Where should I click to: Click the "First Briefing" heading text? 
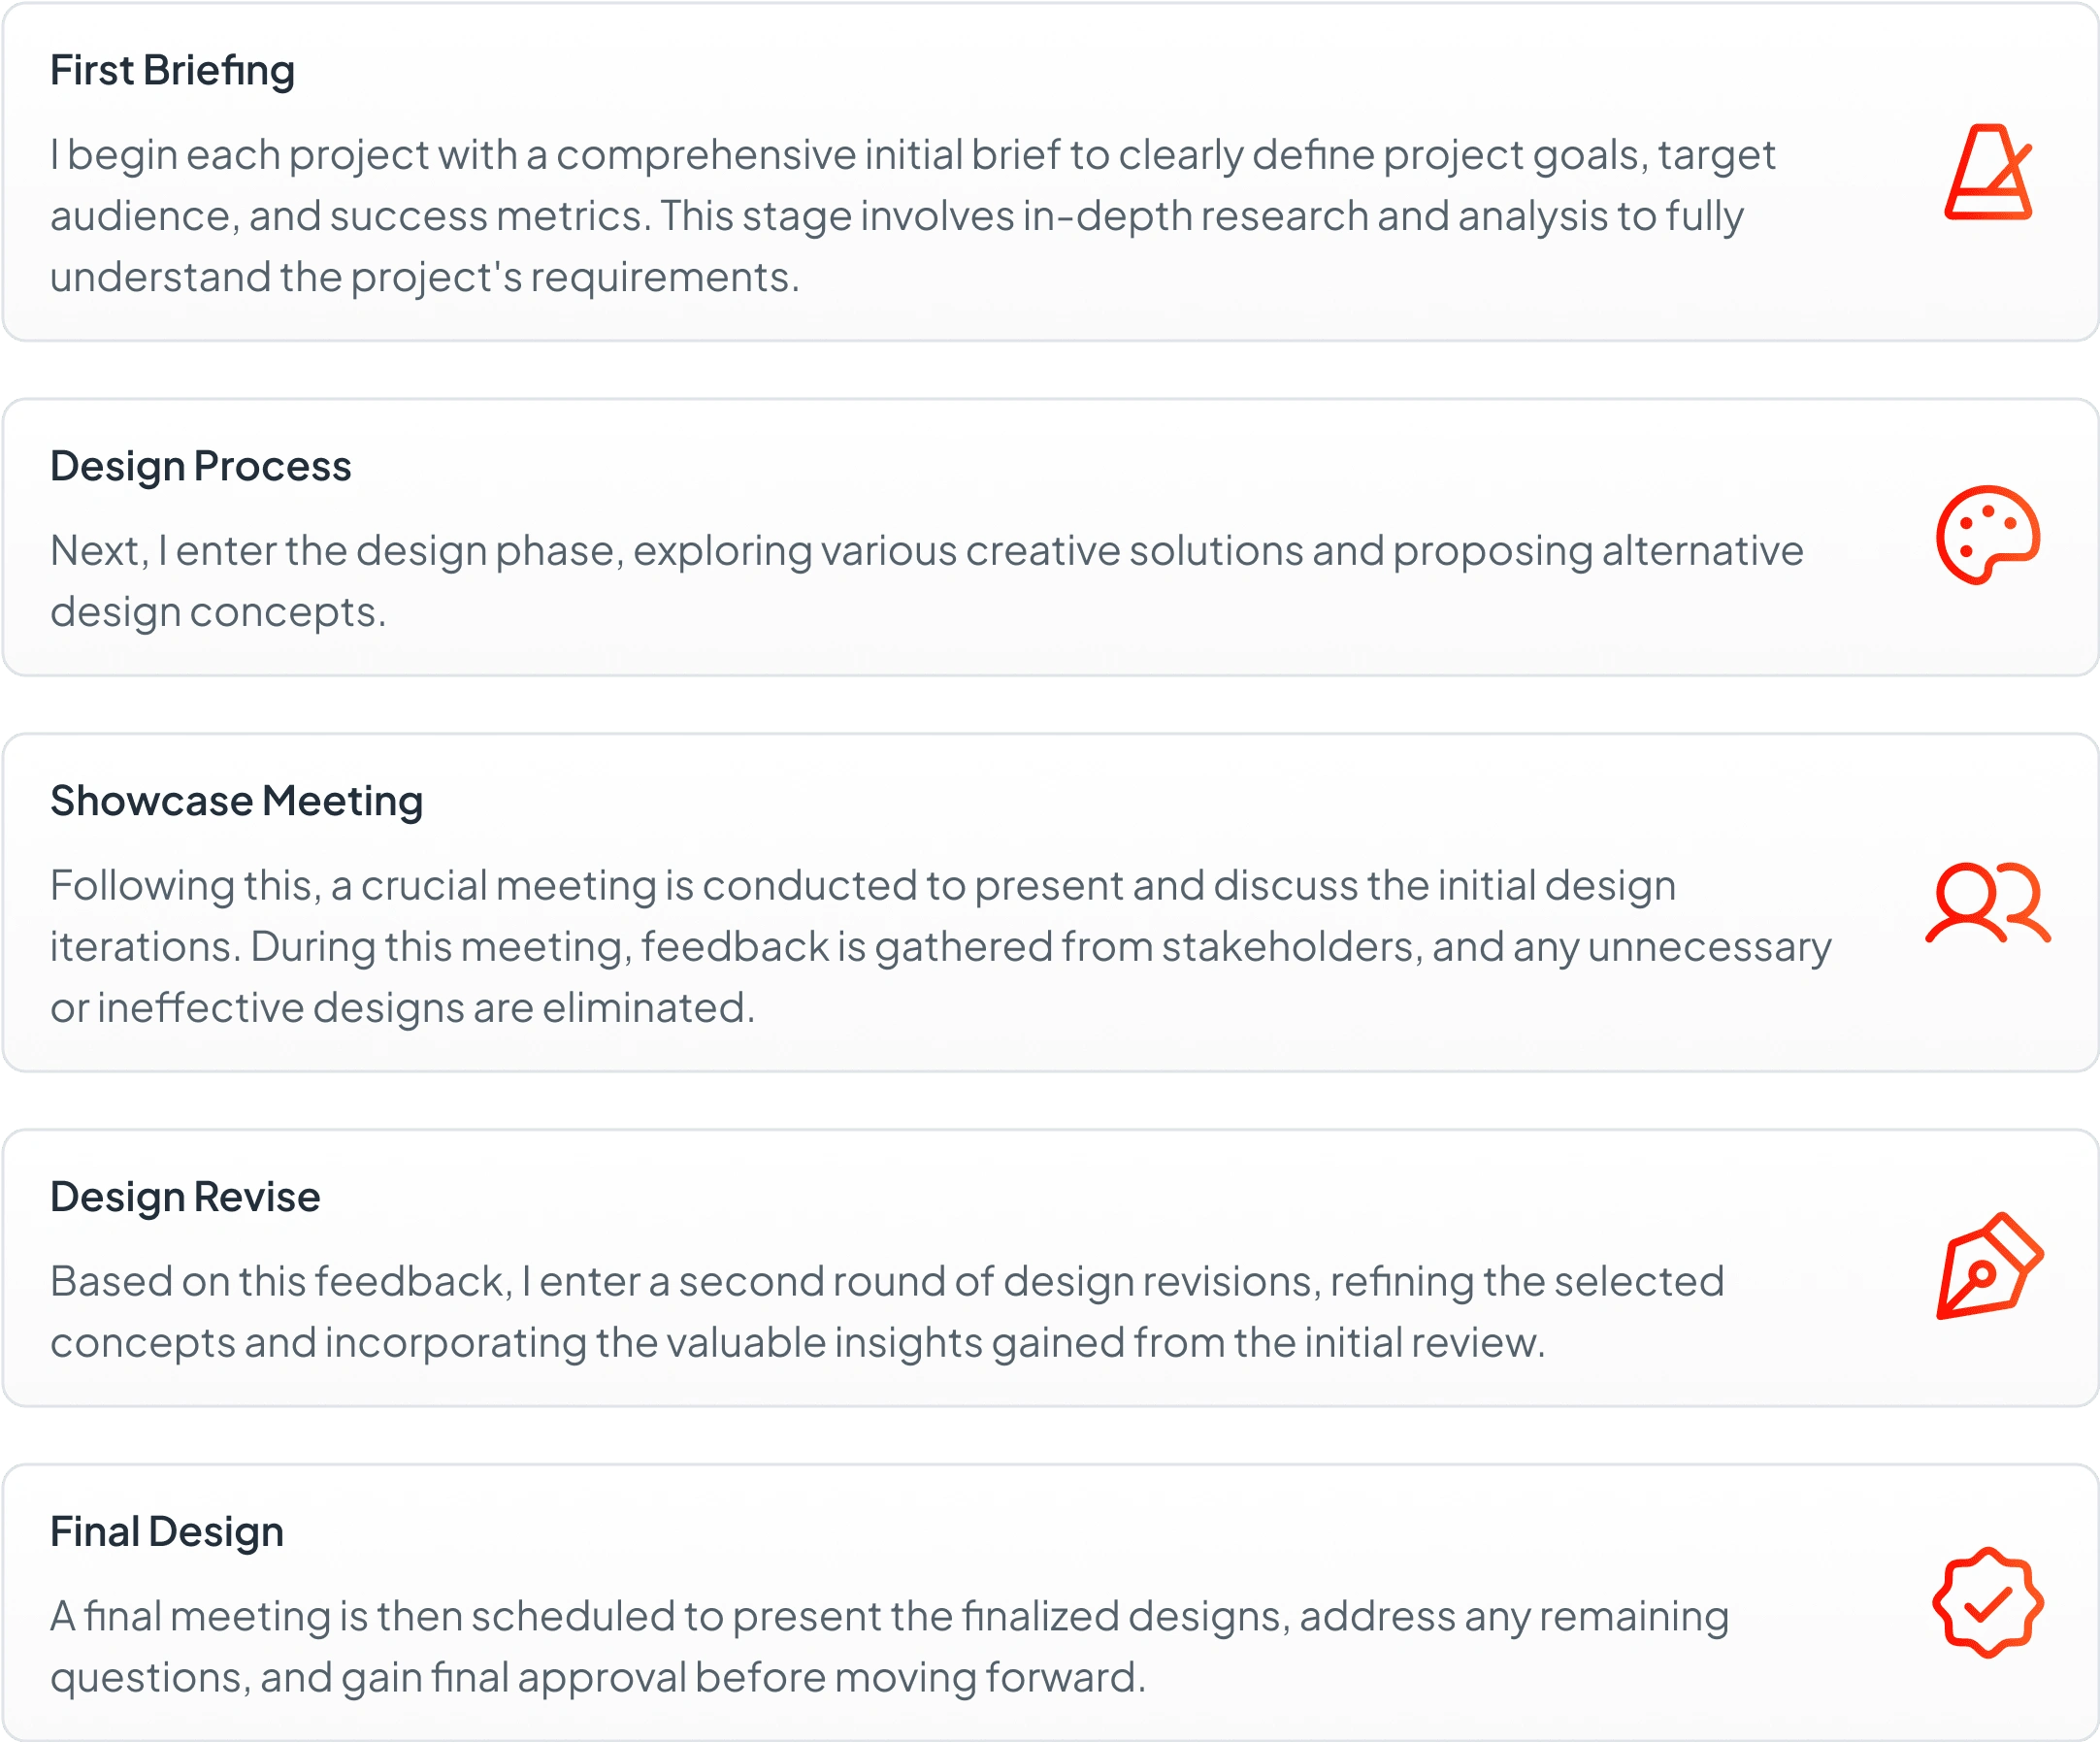click(172, 71)
